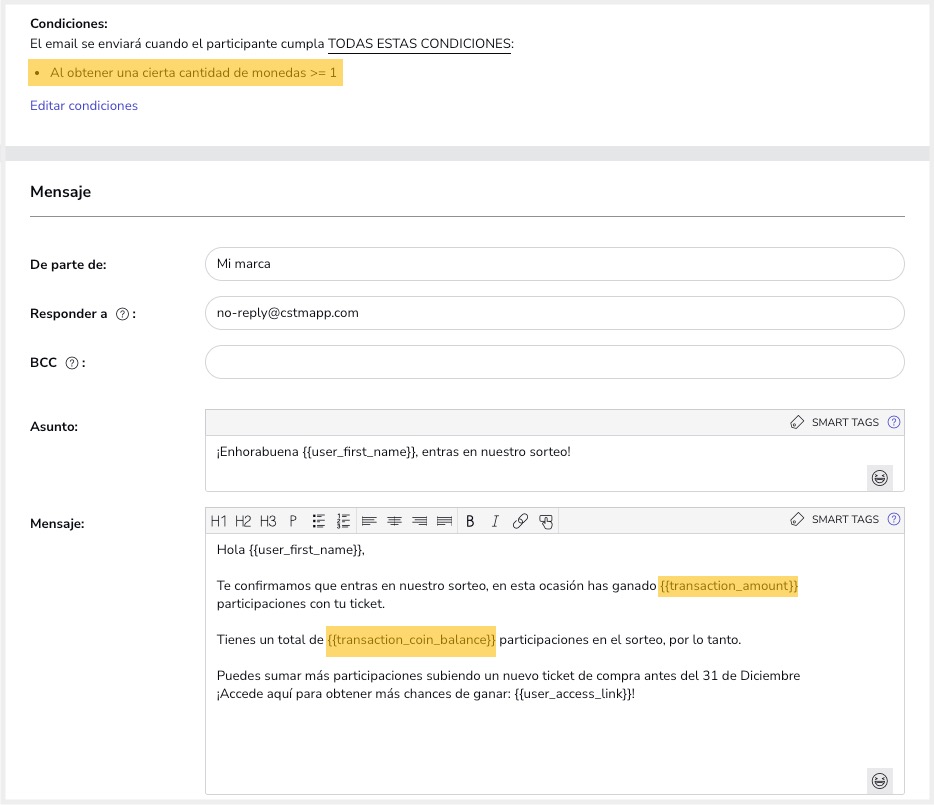The width and height of the screenshot is (934, 805).
Task: Apply H3 heading format
Action: click(x=268, y=521)
